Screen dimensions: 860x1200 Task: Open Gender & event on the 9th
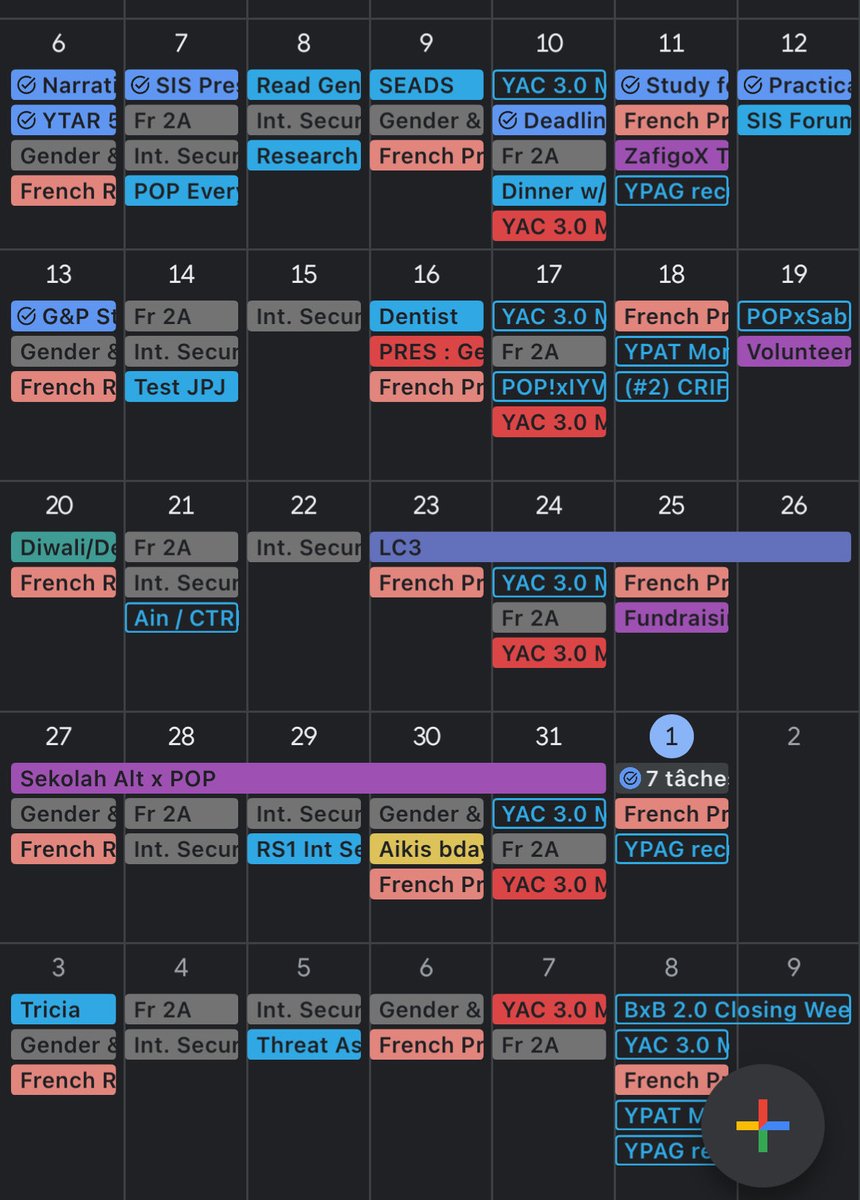426,120
